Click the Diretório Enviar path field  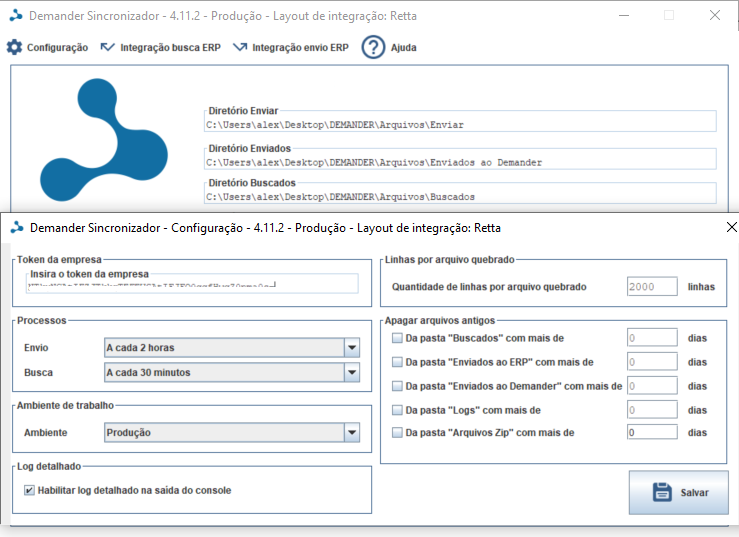point(459,125)
